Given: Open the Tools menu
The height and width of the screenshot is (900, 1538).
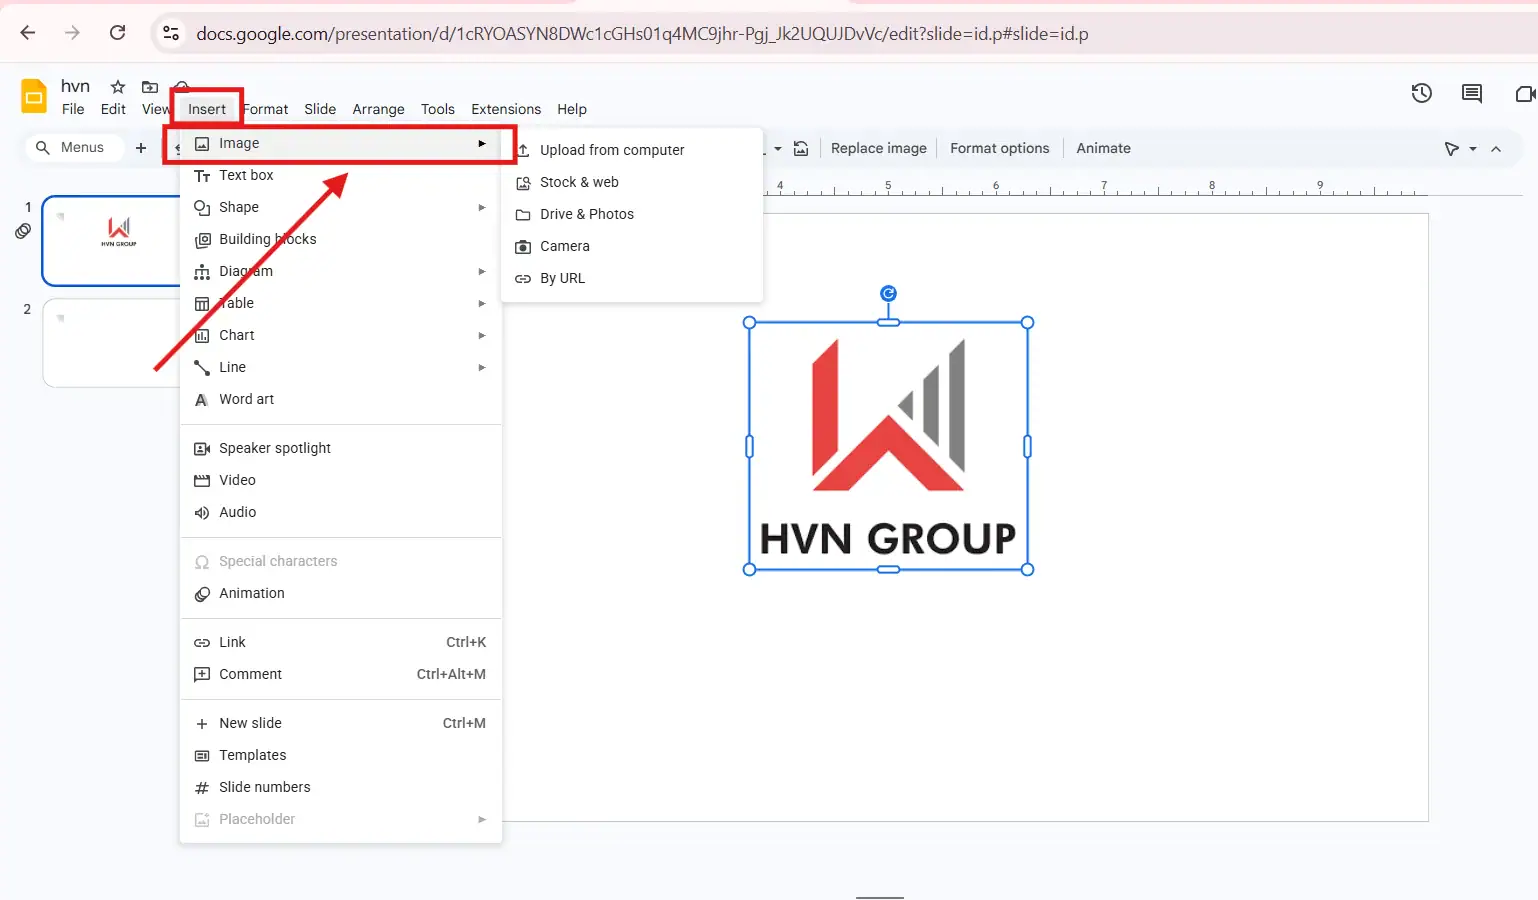Looking at the screenshot, I should 437,109.
